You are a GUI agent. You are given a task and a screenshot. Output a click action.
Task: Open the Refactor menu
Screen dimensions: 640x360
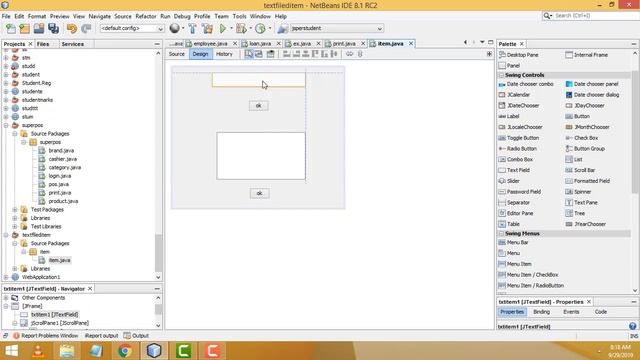click(146, 16)
